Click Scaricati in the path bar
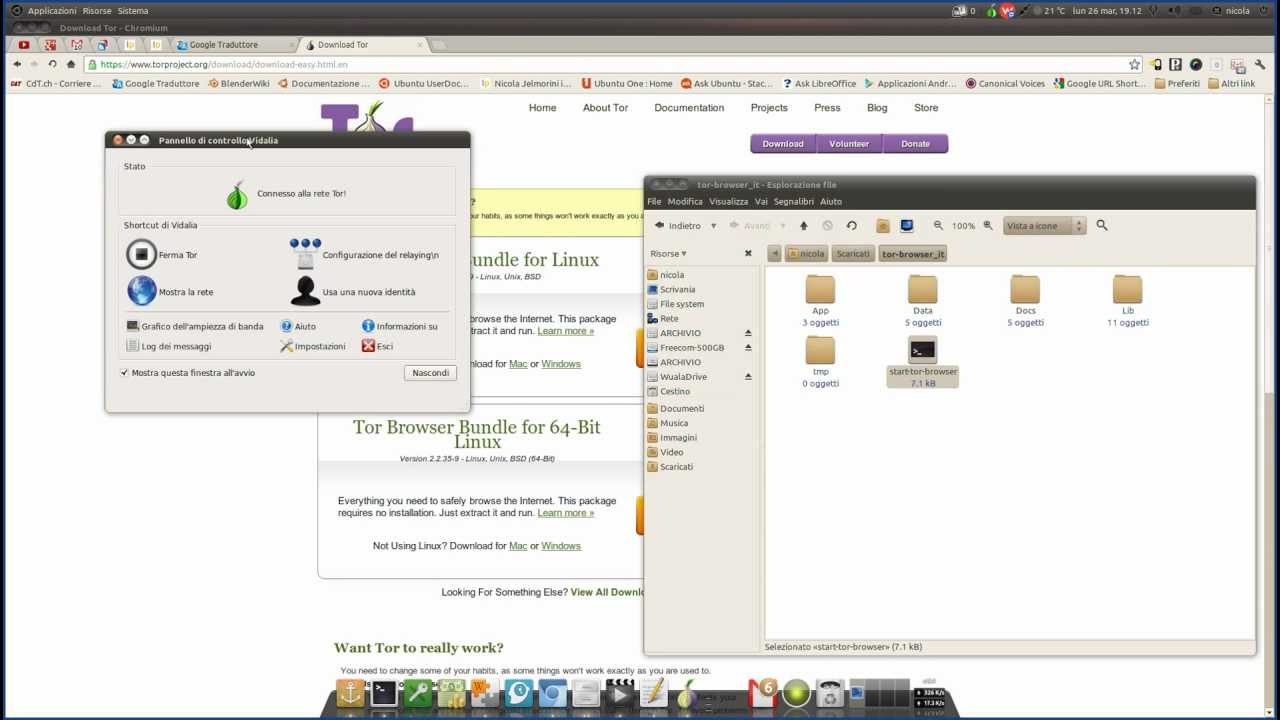The height and width of the screenshot is (720, 1280). point(853,254)
